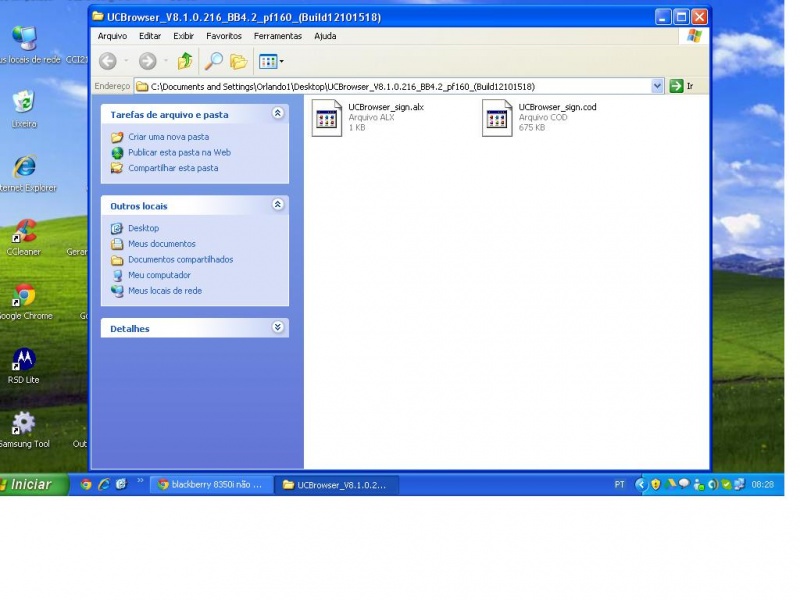Launch Internet Explorer from quick launch
800x600 pixels.
tap(104, 484)
